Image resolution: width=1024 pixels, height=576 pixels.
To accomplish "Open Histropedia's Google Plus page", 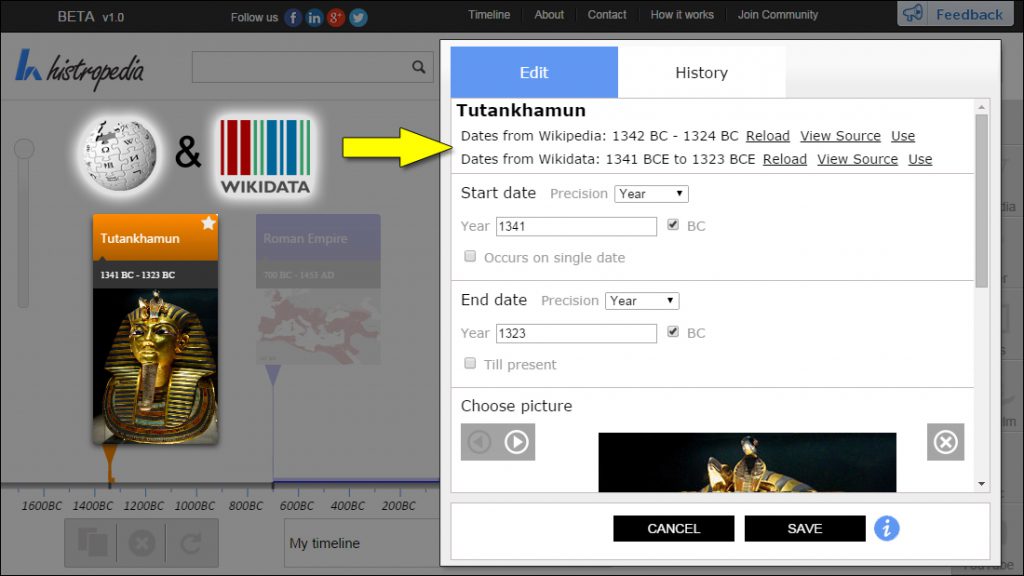I will coord(335,17).
